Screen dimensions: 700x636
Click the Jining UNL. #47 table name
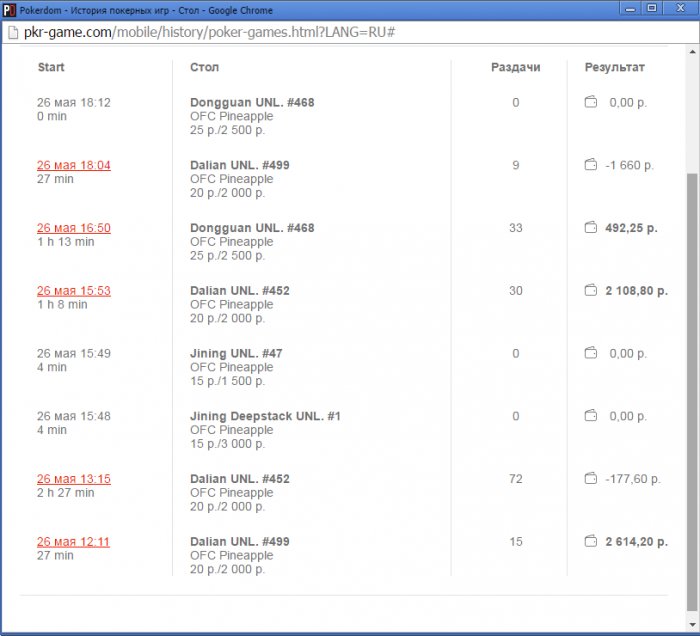tap(236, 353)
